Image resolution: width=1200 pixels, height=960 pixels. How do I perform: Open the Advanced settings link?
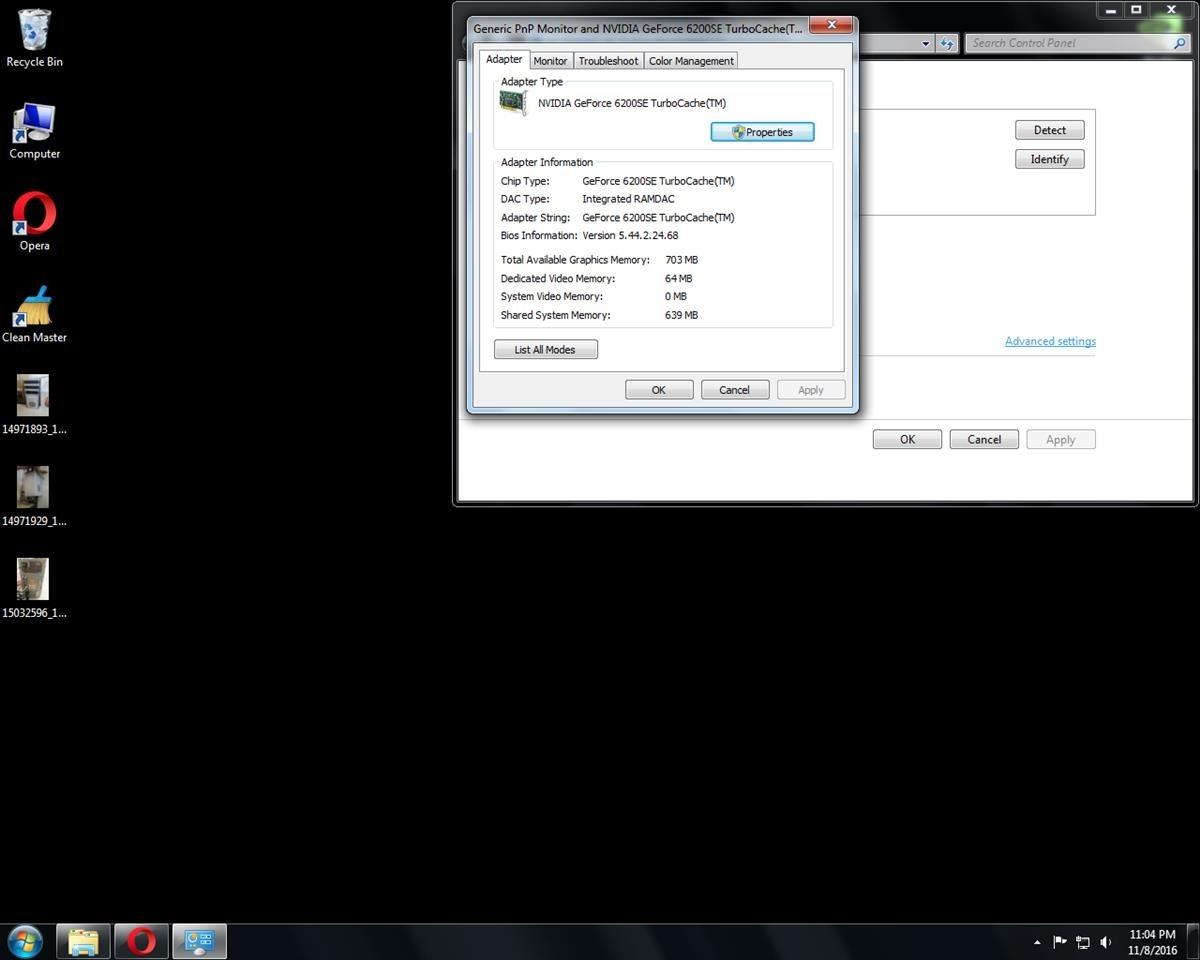1050,341
